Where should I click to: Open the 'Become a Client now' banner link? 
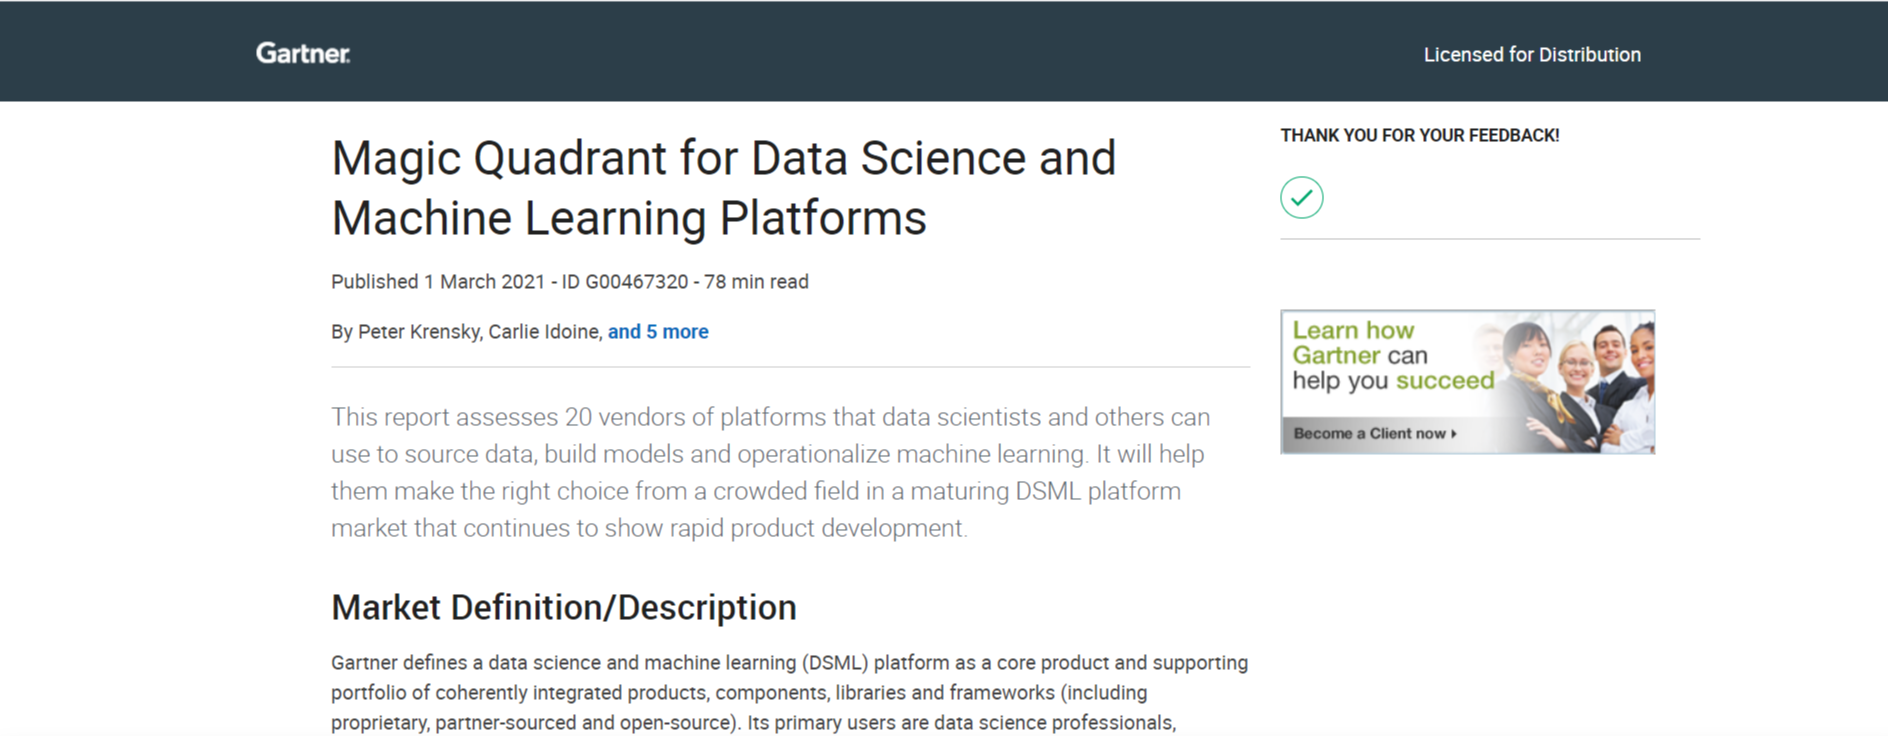click(x=1375, y=433)
